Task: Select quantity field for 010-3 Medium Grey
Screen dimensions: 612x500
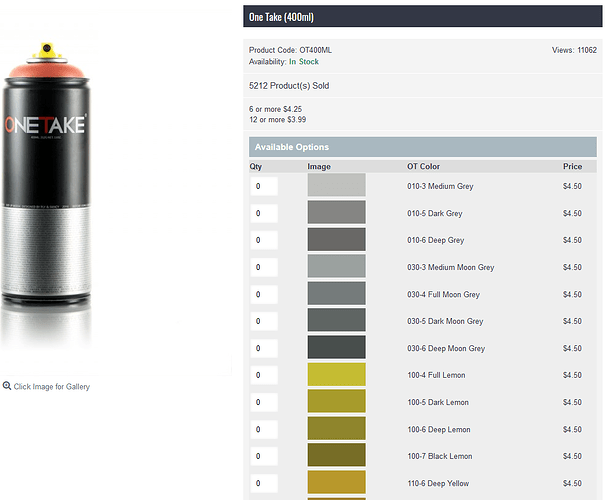Action: pyautogui.click(x=264, y=186)
